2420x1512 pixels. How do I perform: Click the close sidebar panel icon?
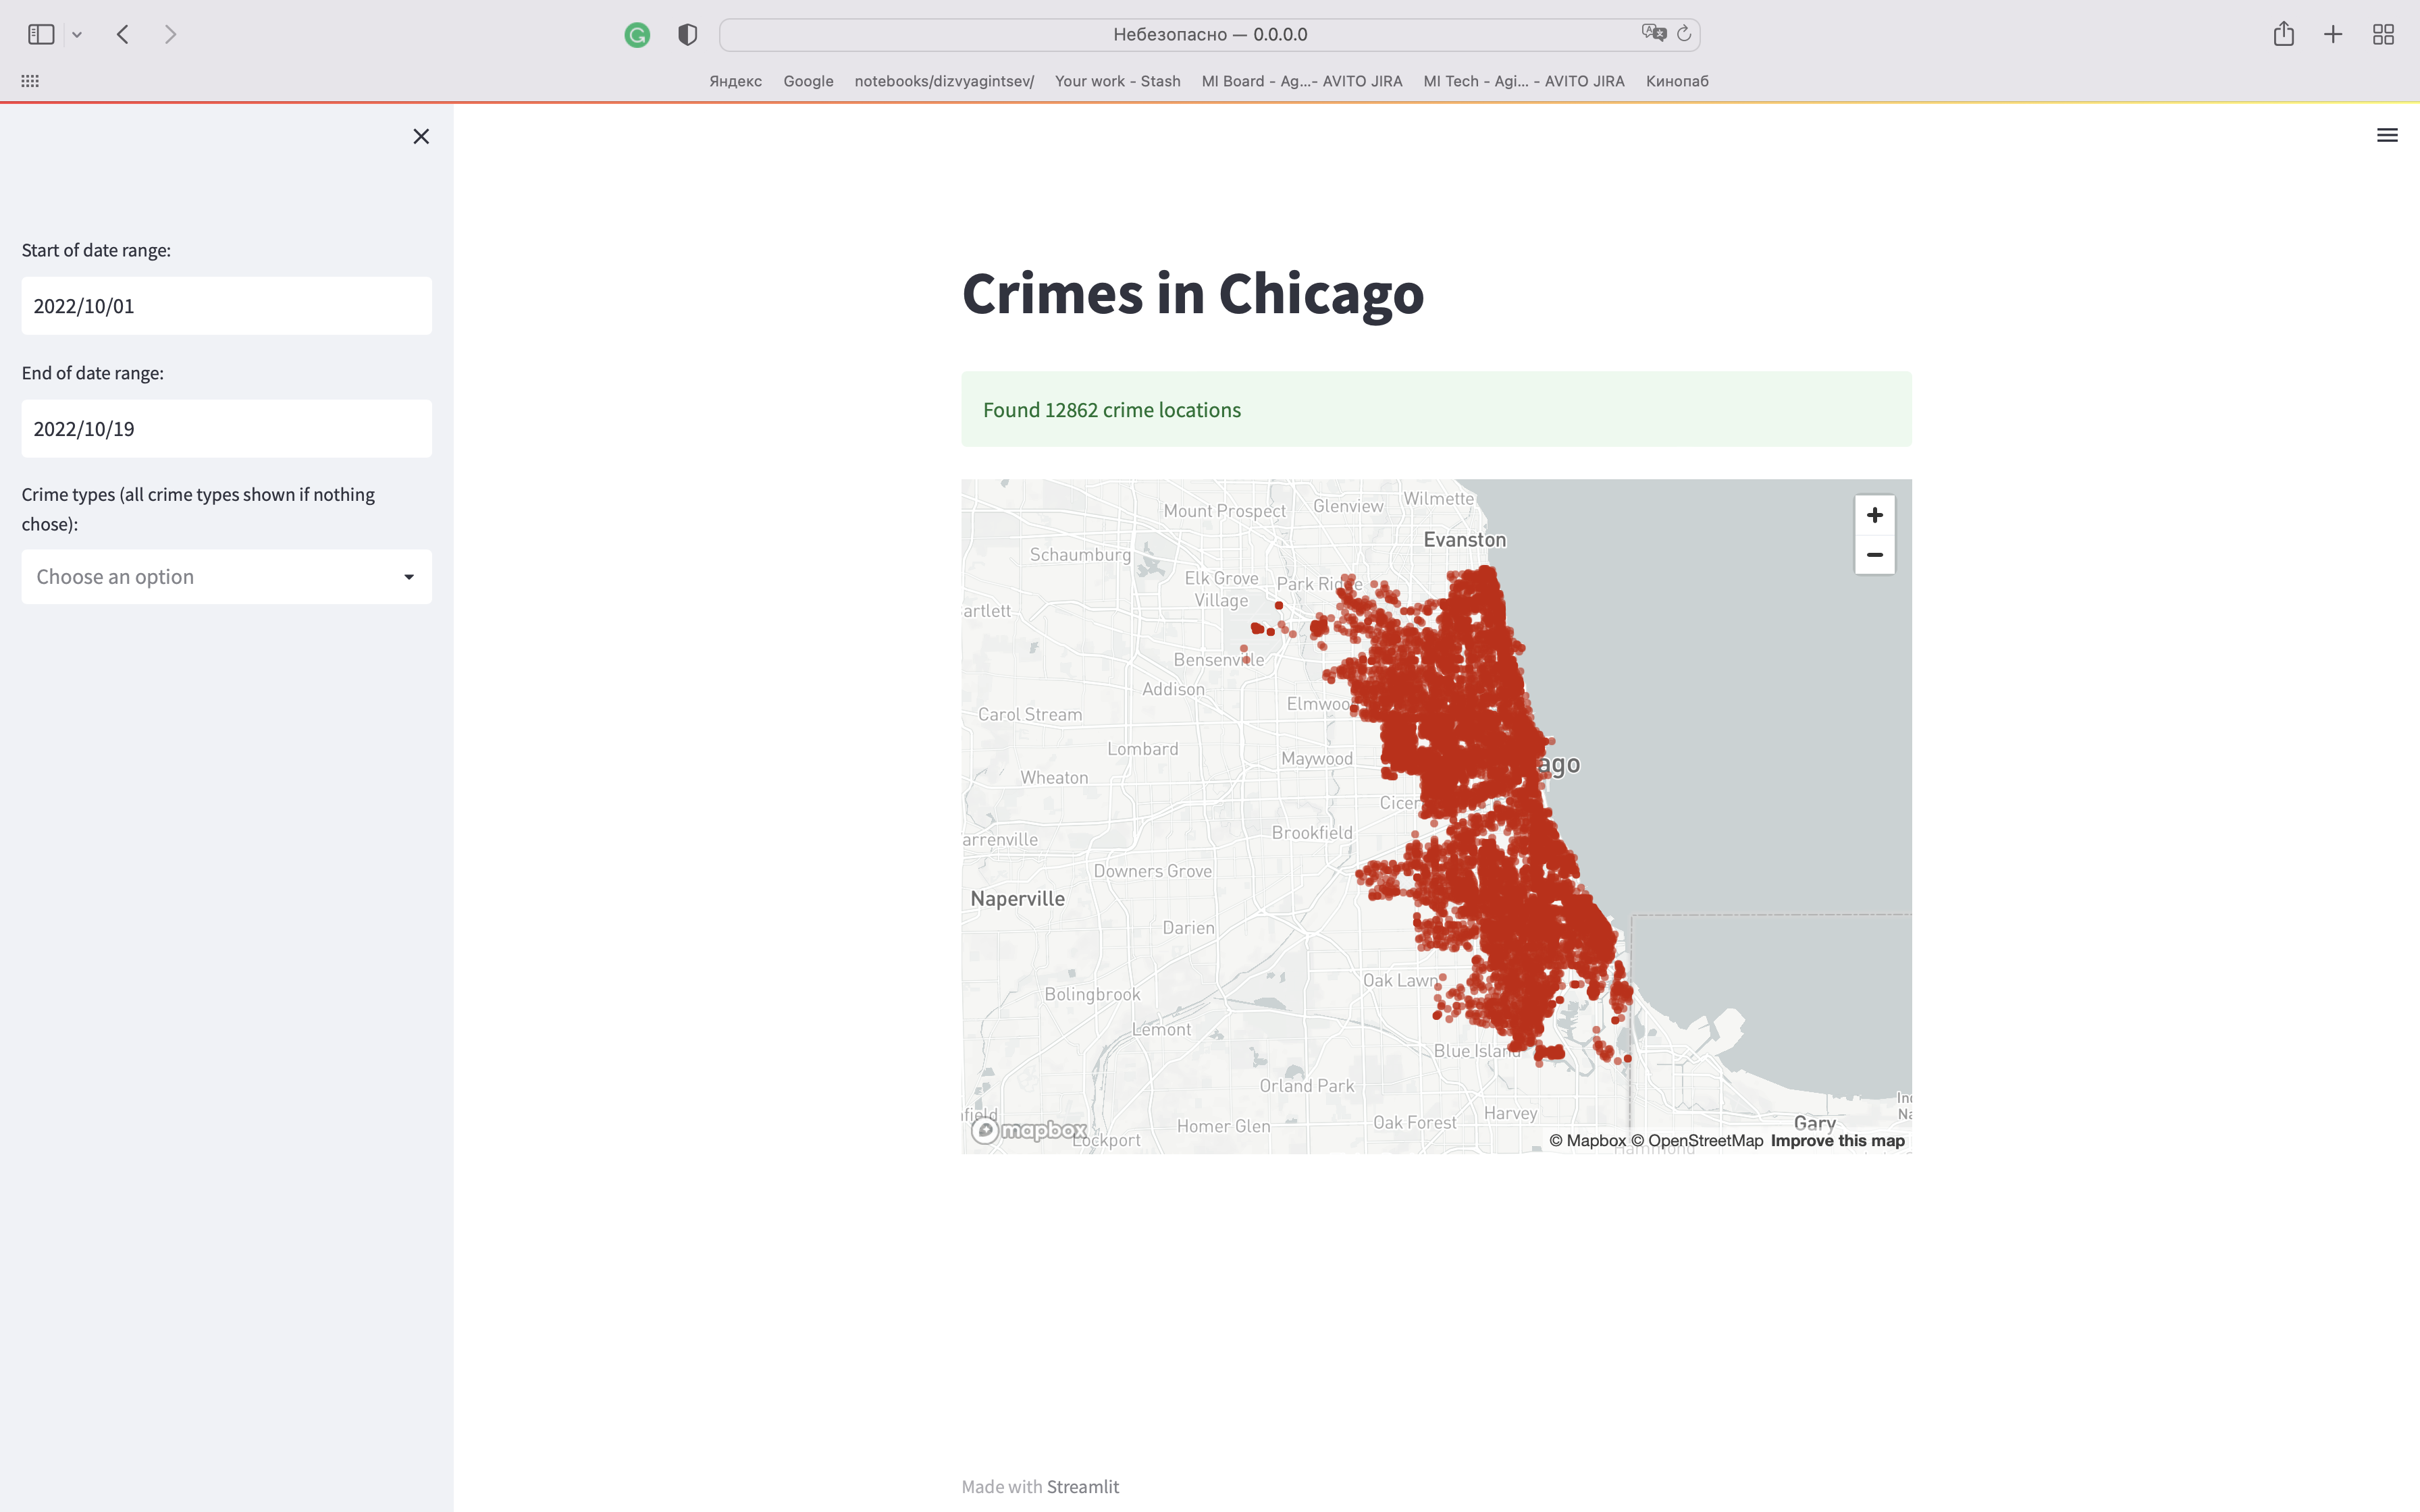tap(421, 136)
